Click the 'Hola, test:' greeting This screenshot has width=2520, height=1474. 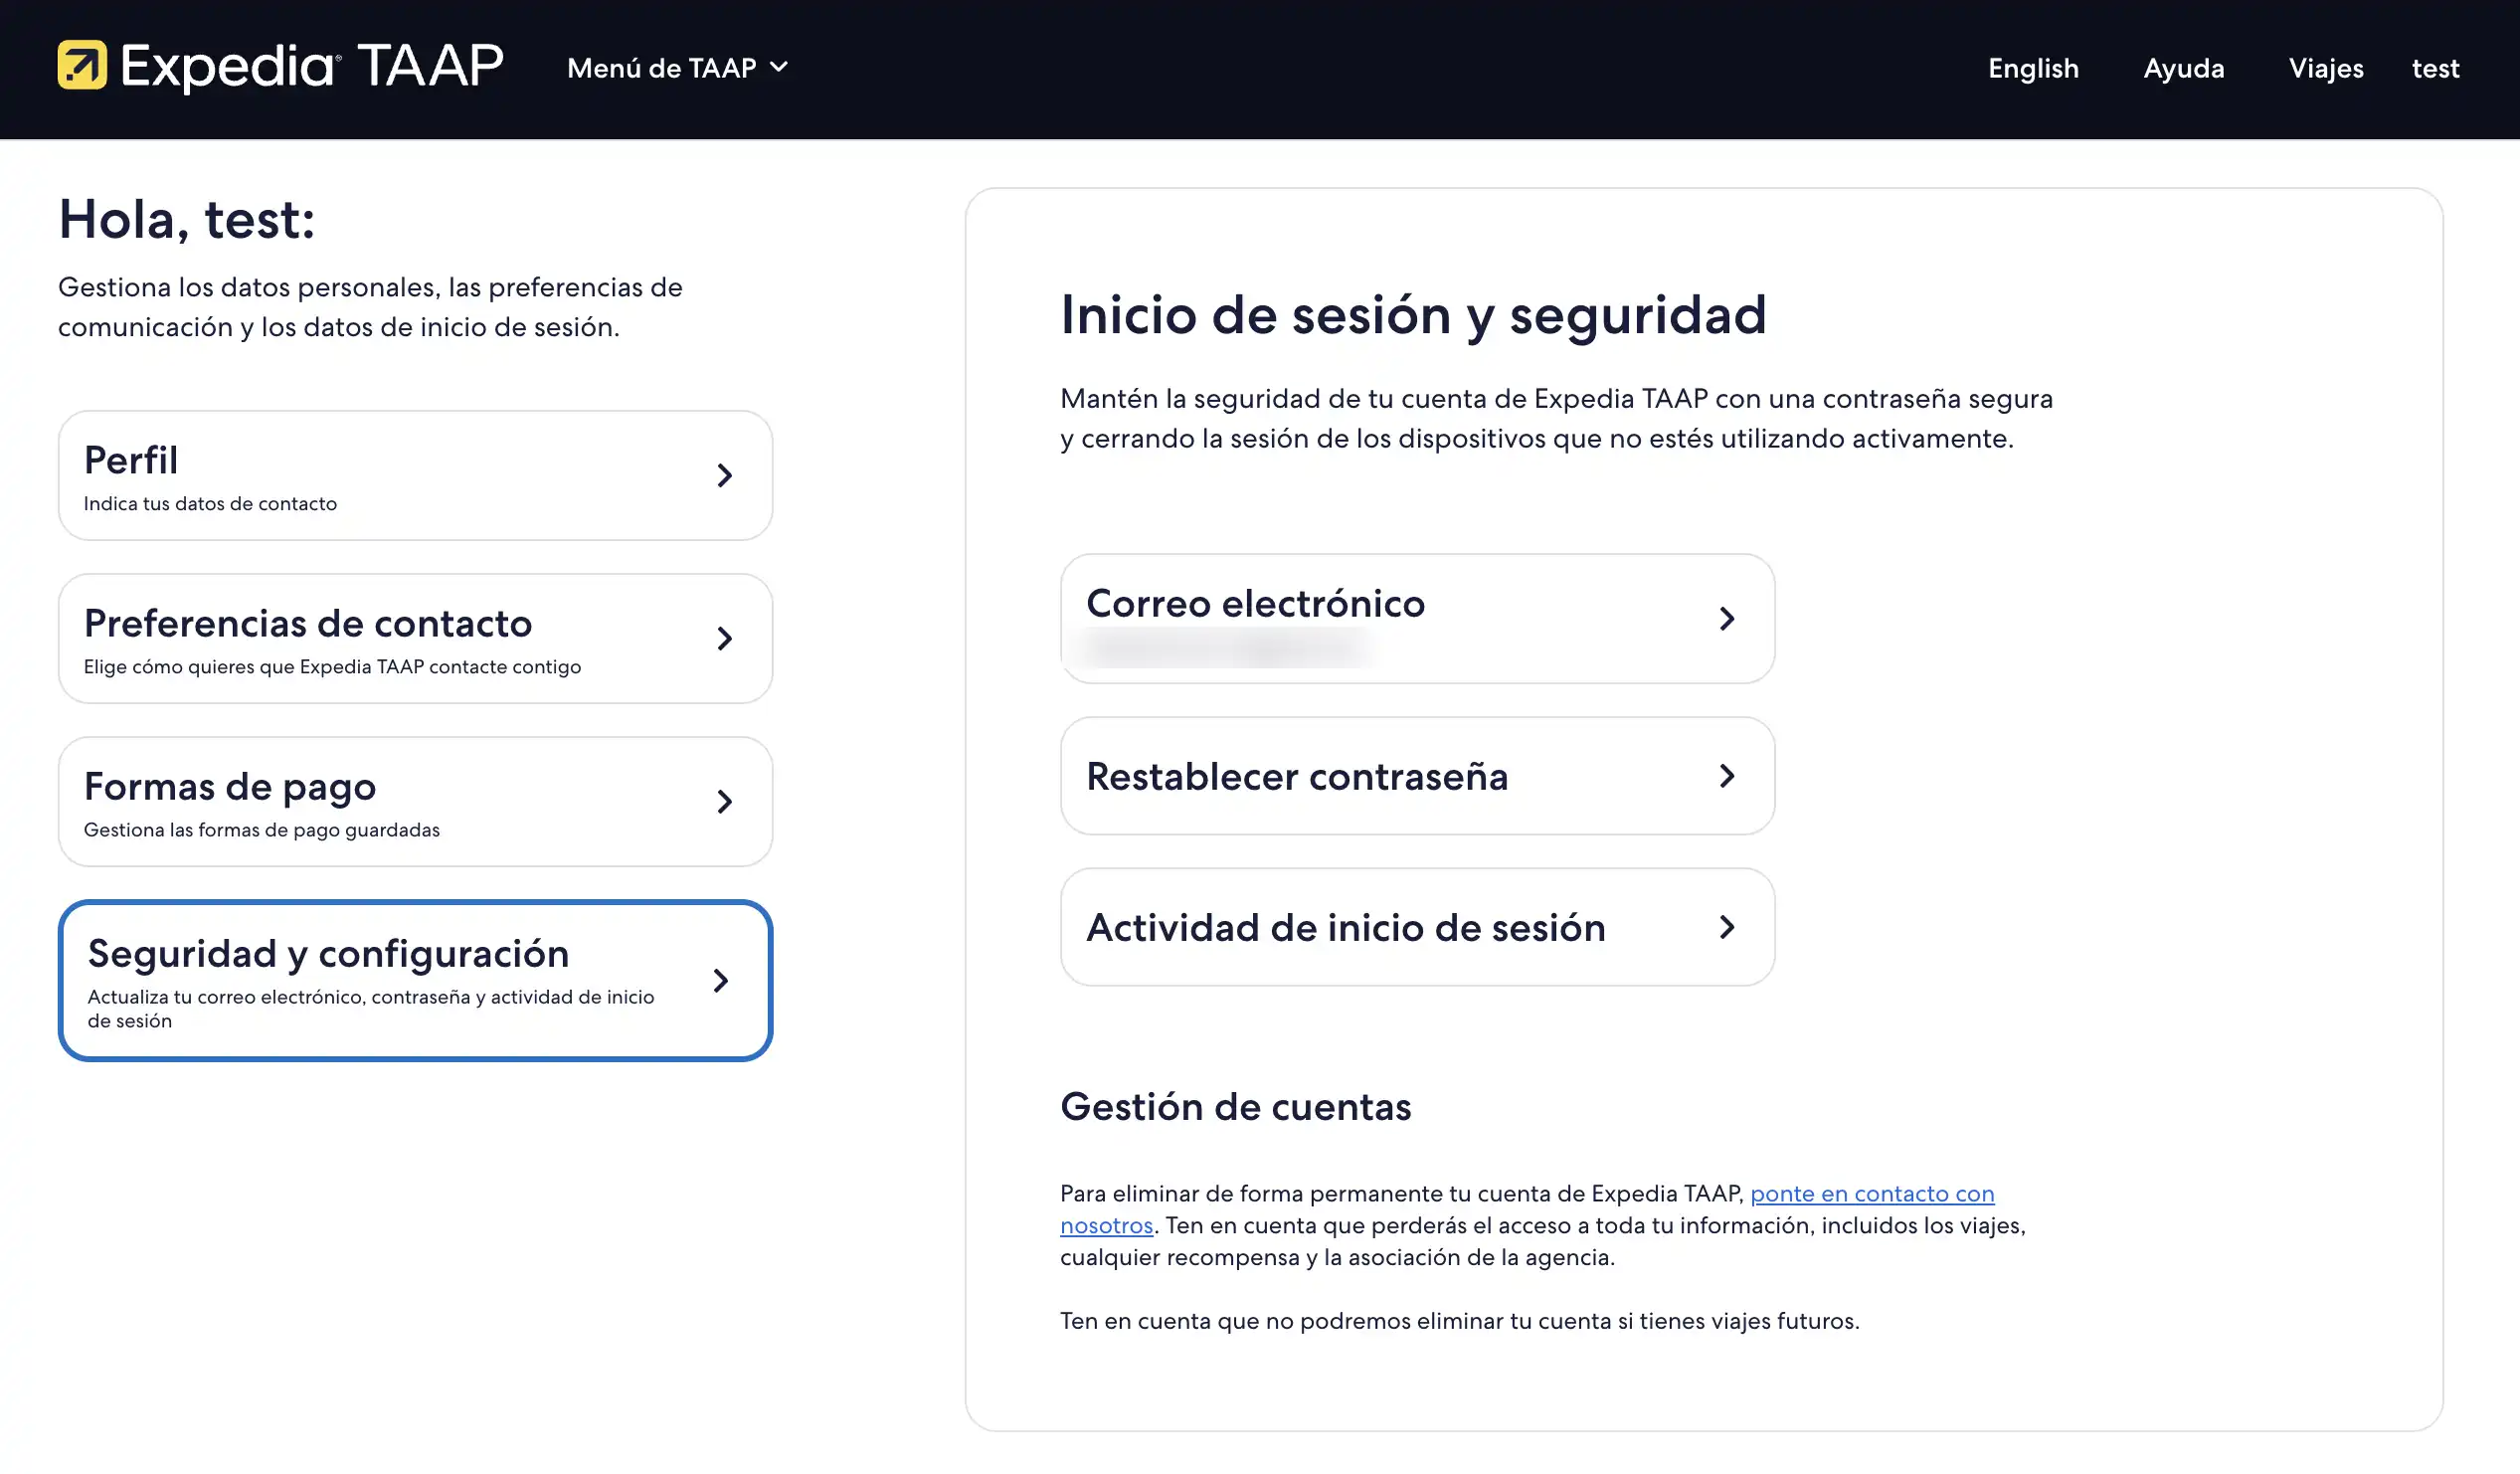187,219
